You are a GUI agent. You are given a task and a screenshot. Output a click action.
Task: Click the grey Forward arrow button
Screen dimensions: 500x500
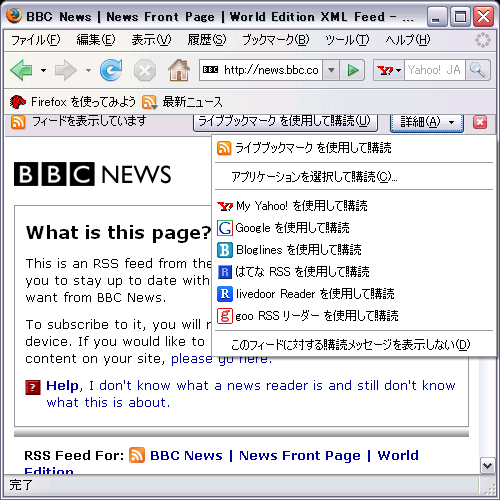tap(65, 70)
